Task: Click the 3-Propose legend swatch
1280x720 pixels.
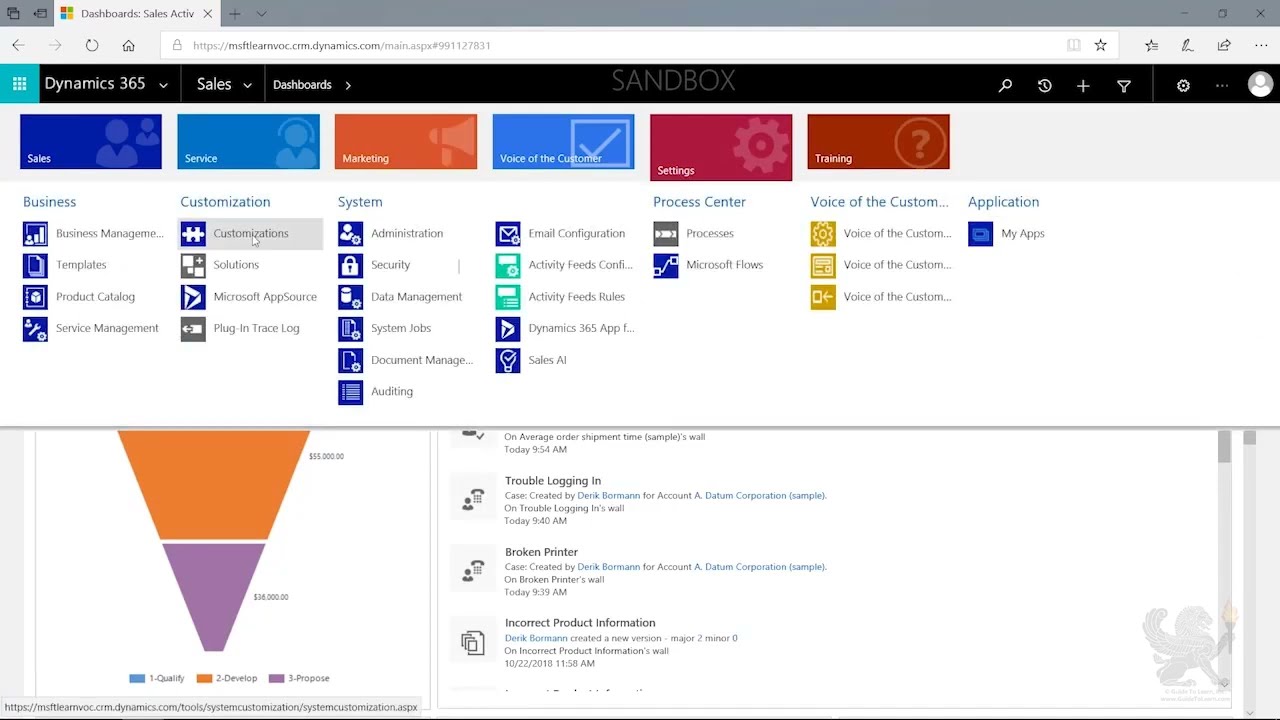Action: pyautogui.click(x=277, y=678)
